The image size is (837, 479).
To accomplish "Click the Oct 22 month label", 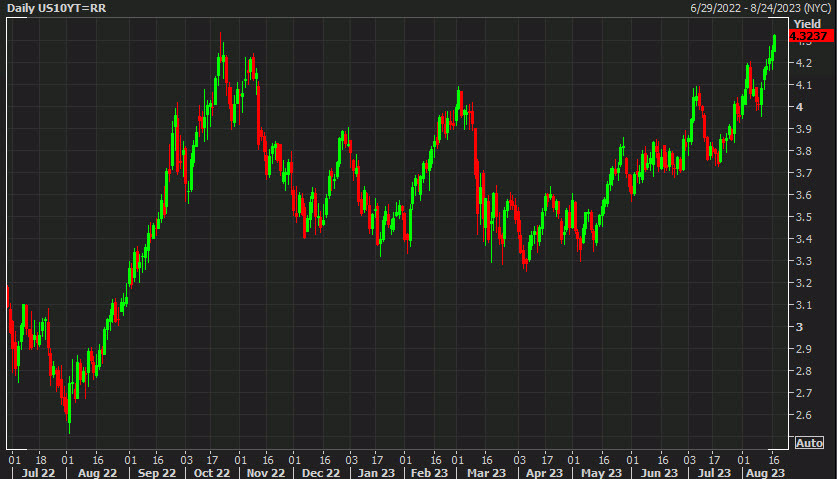I will pos(212,473).
